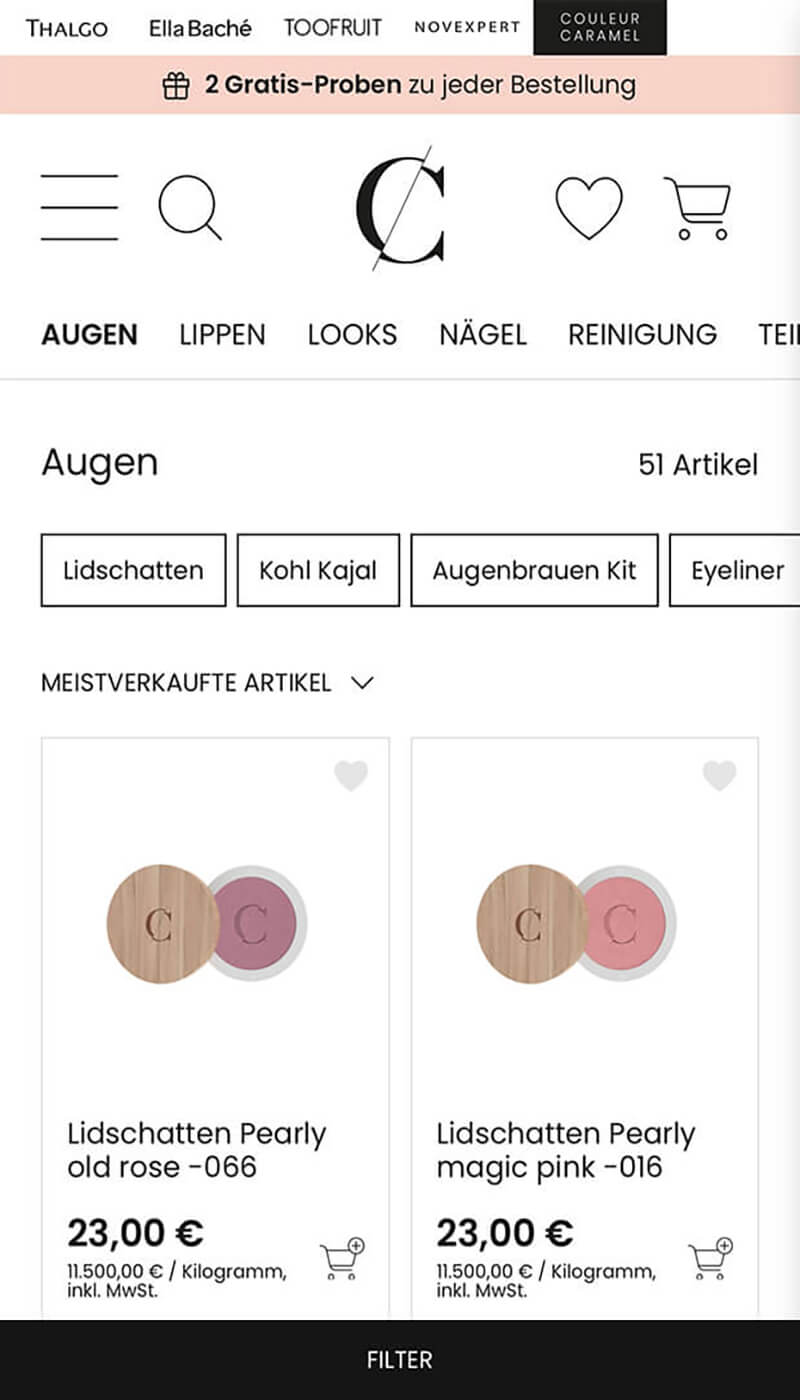This screenshot has height=1400, width=800.
Task: Add old rose -066 eyeshadow to cart
Action: coord(342,1260)
